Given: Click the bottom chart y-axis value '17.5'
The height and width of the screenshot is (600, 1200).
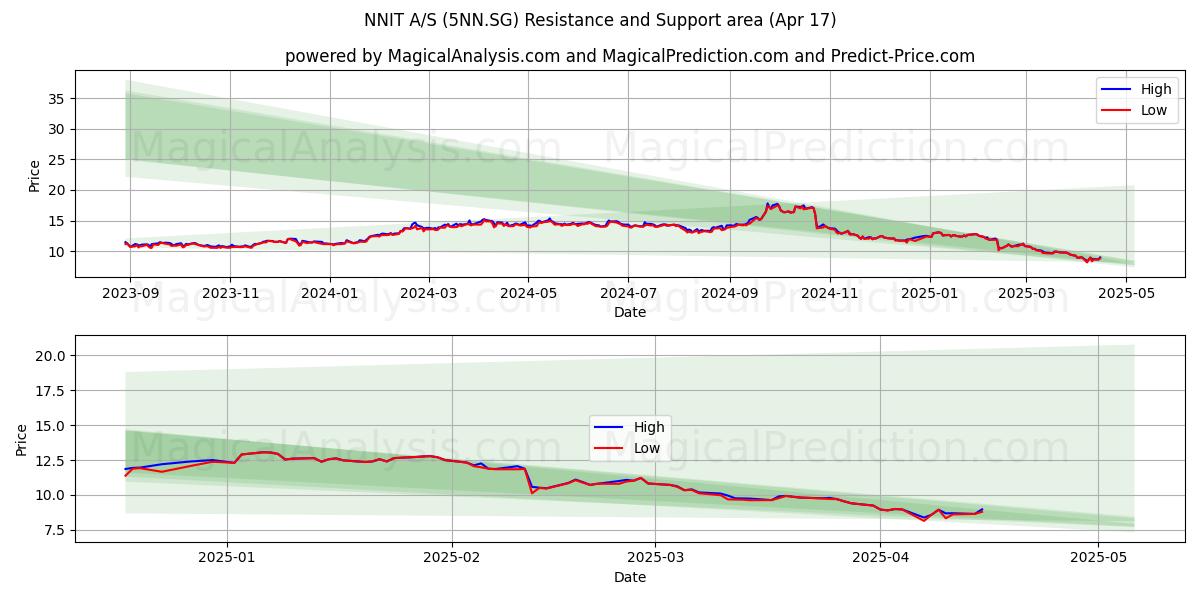Looking at the screenshot, I should click(x=52, y=390).
